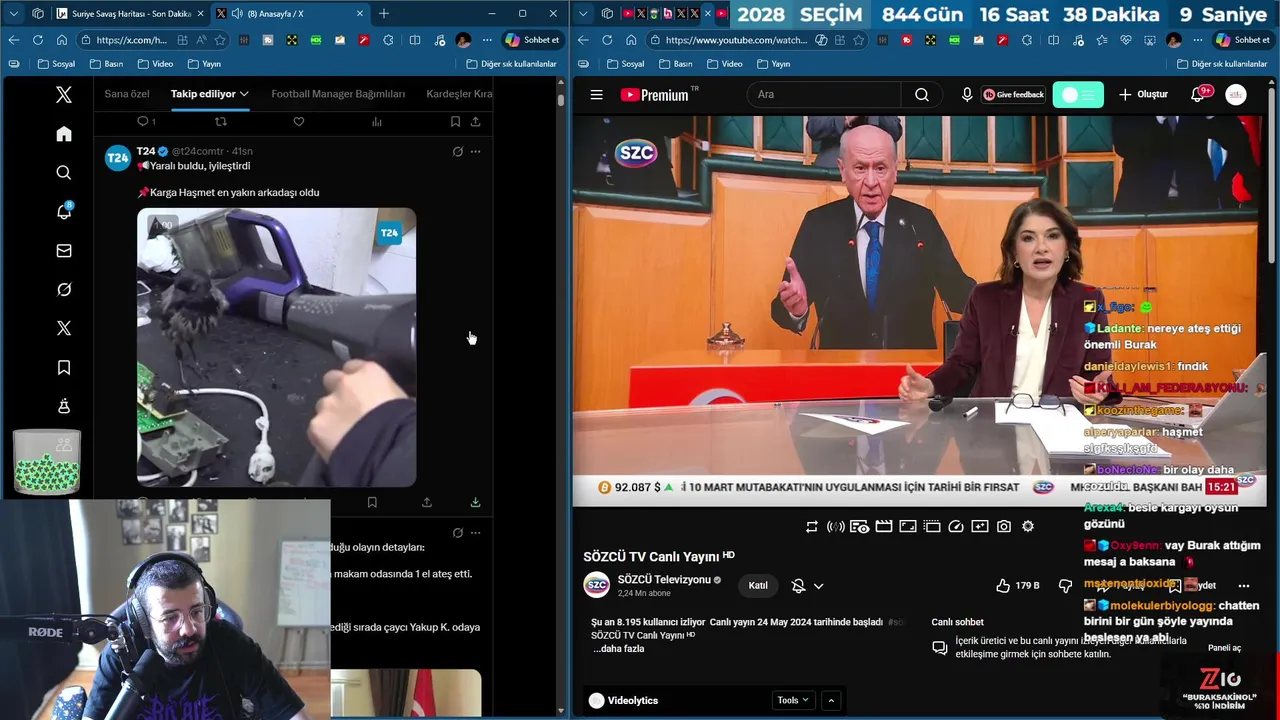Open tab list chevron in left Edge window
Image resolution: width=1280 pixels, height=720 pixels.
12,14
